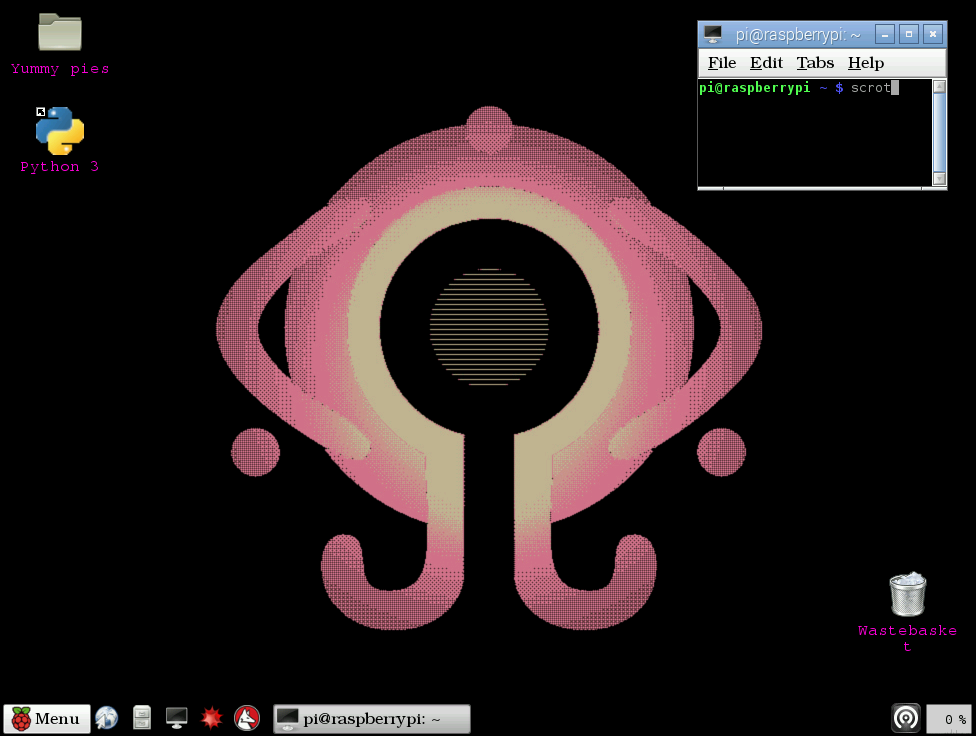
Task: Launch Terminal from the taskbar monitor icon
Action: (x=177, y=718)
